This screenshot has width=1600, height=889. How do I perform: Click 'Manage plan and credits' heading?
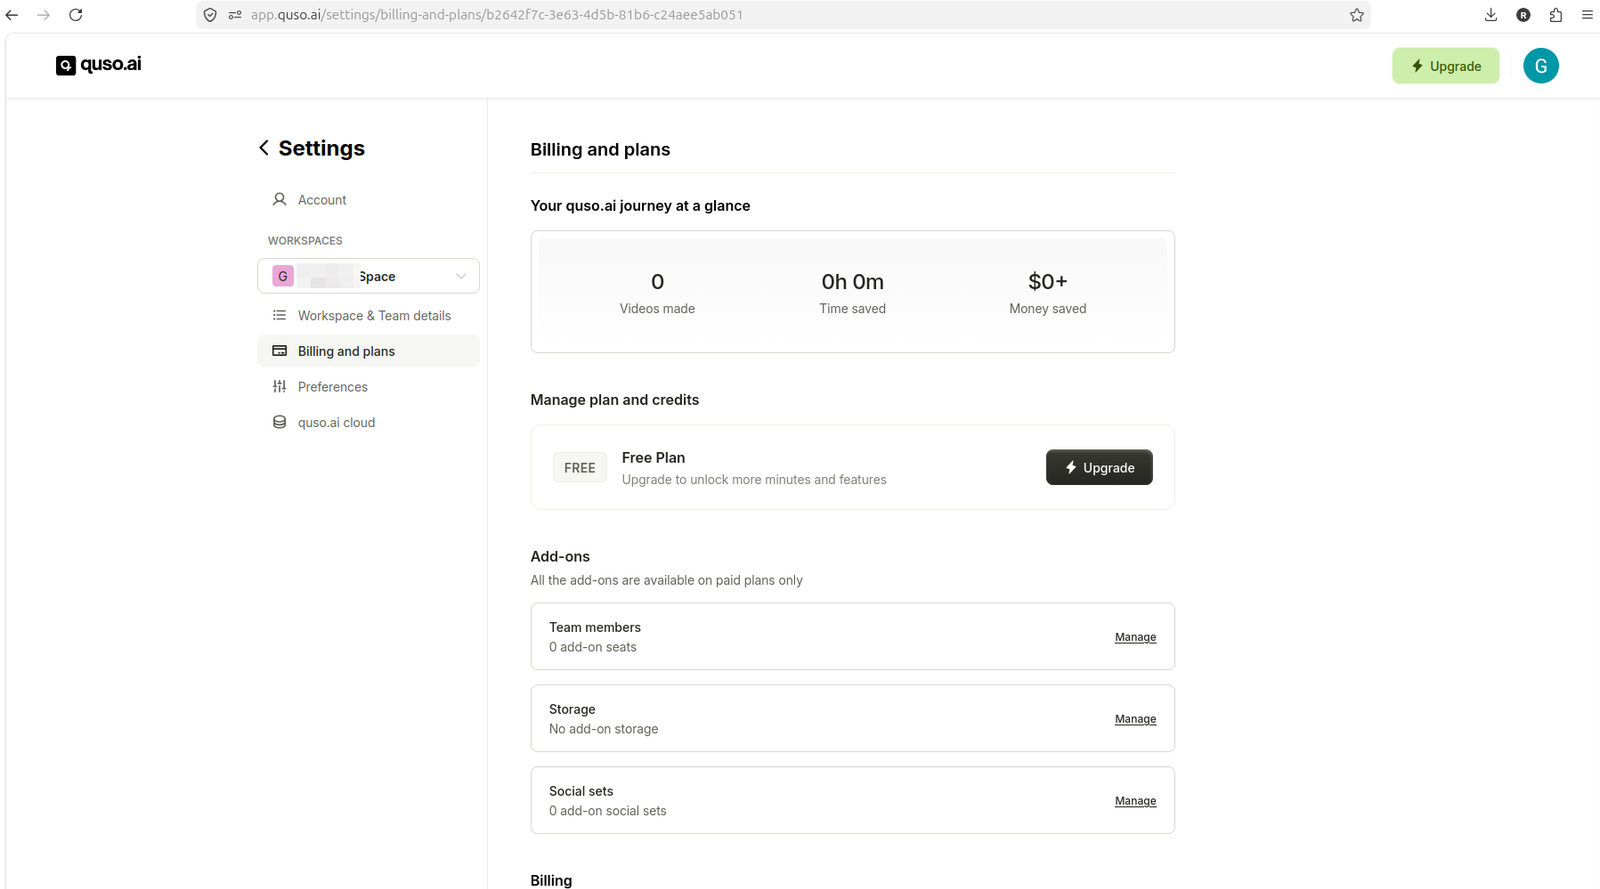[615, 400]
